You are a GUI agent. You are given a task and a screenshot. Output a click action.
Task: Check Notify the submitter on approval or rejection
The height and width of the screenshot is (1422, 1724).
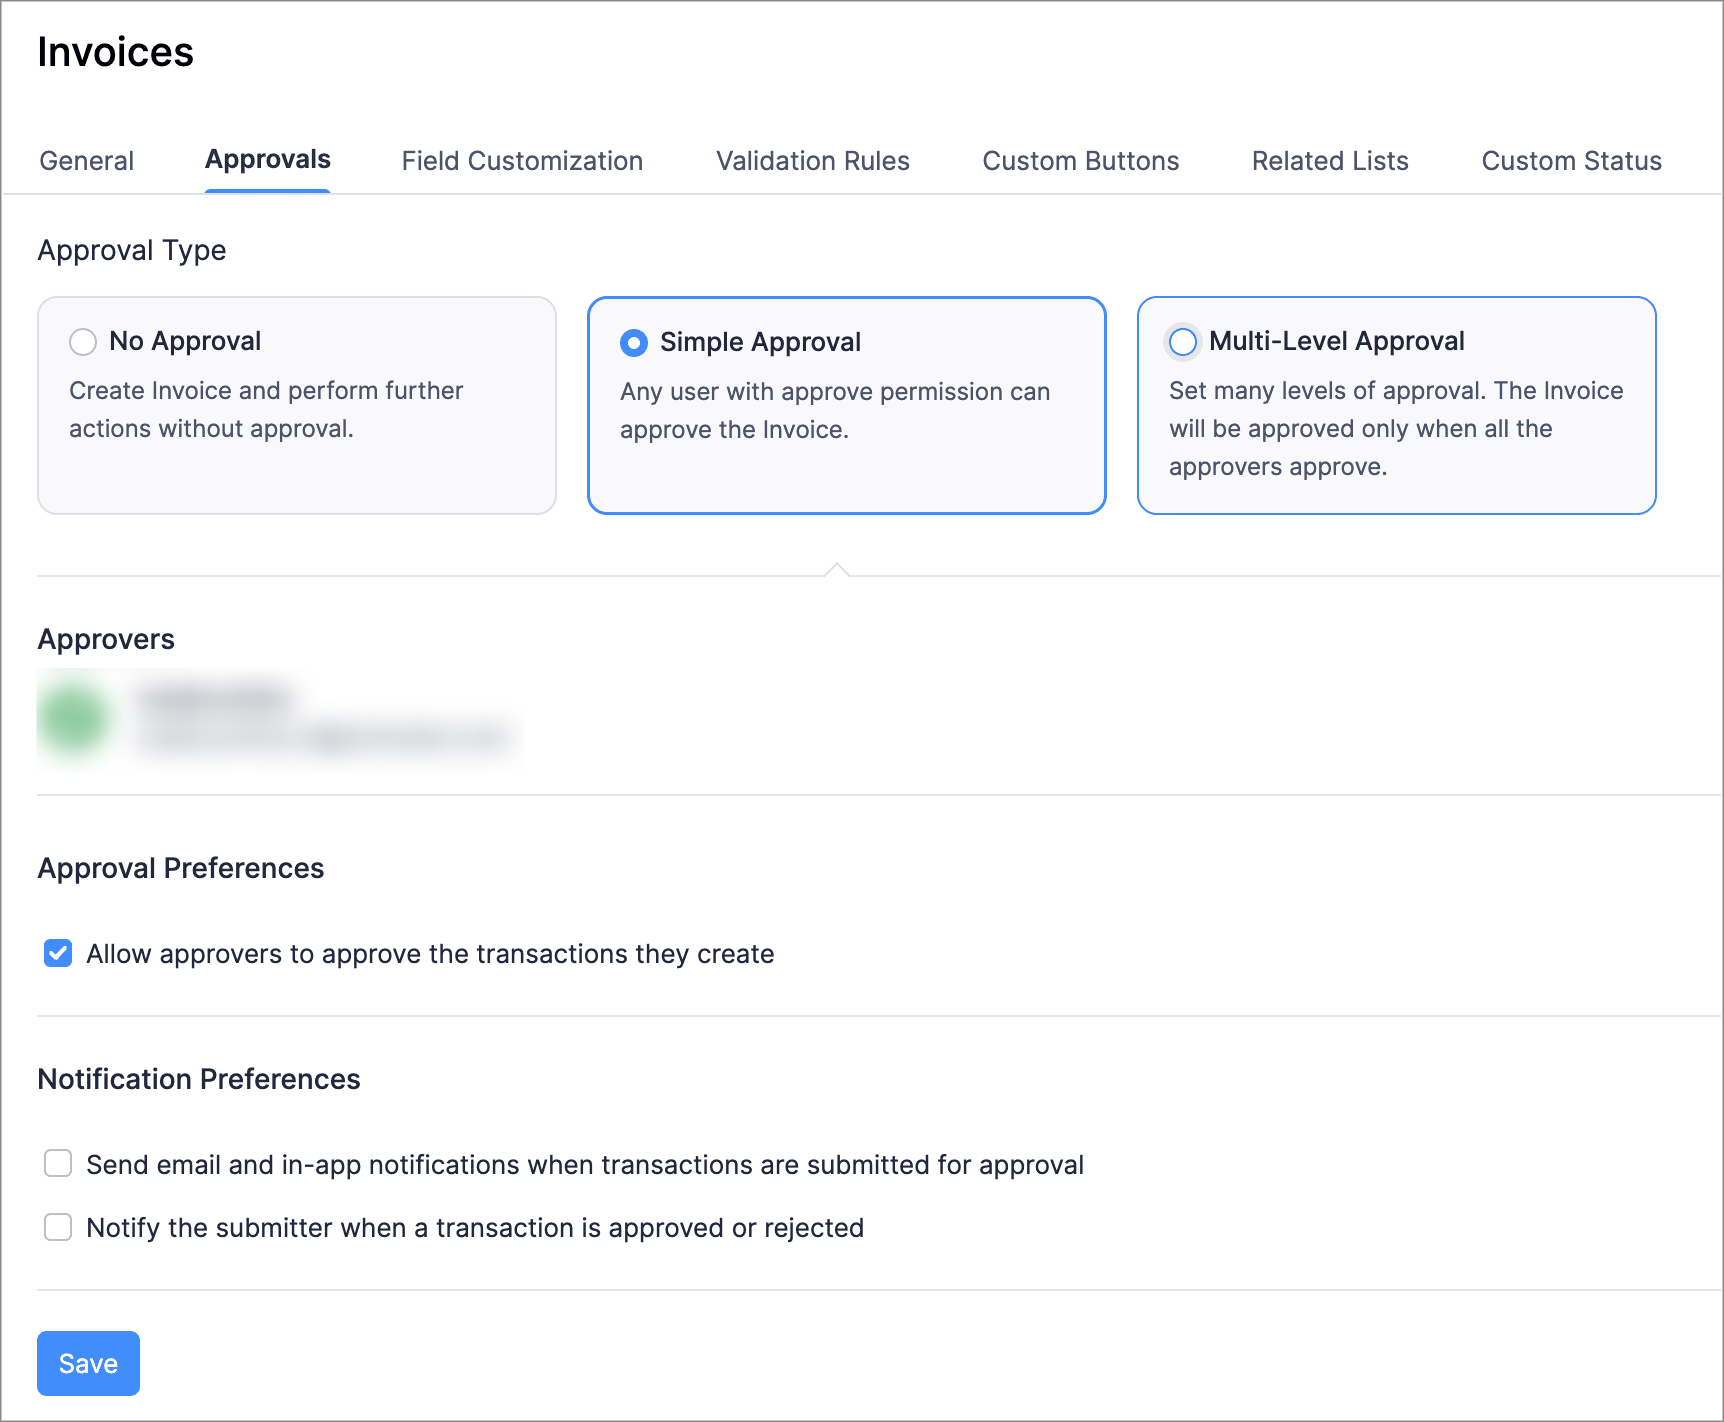point(58,1227)
